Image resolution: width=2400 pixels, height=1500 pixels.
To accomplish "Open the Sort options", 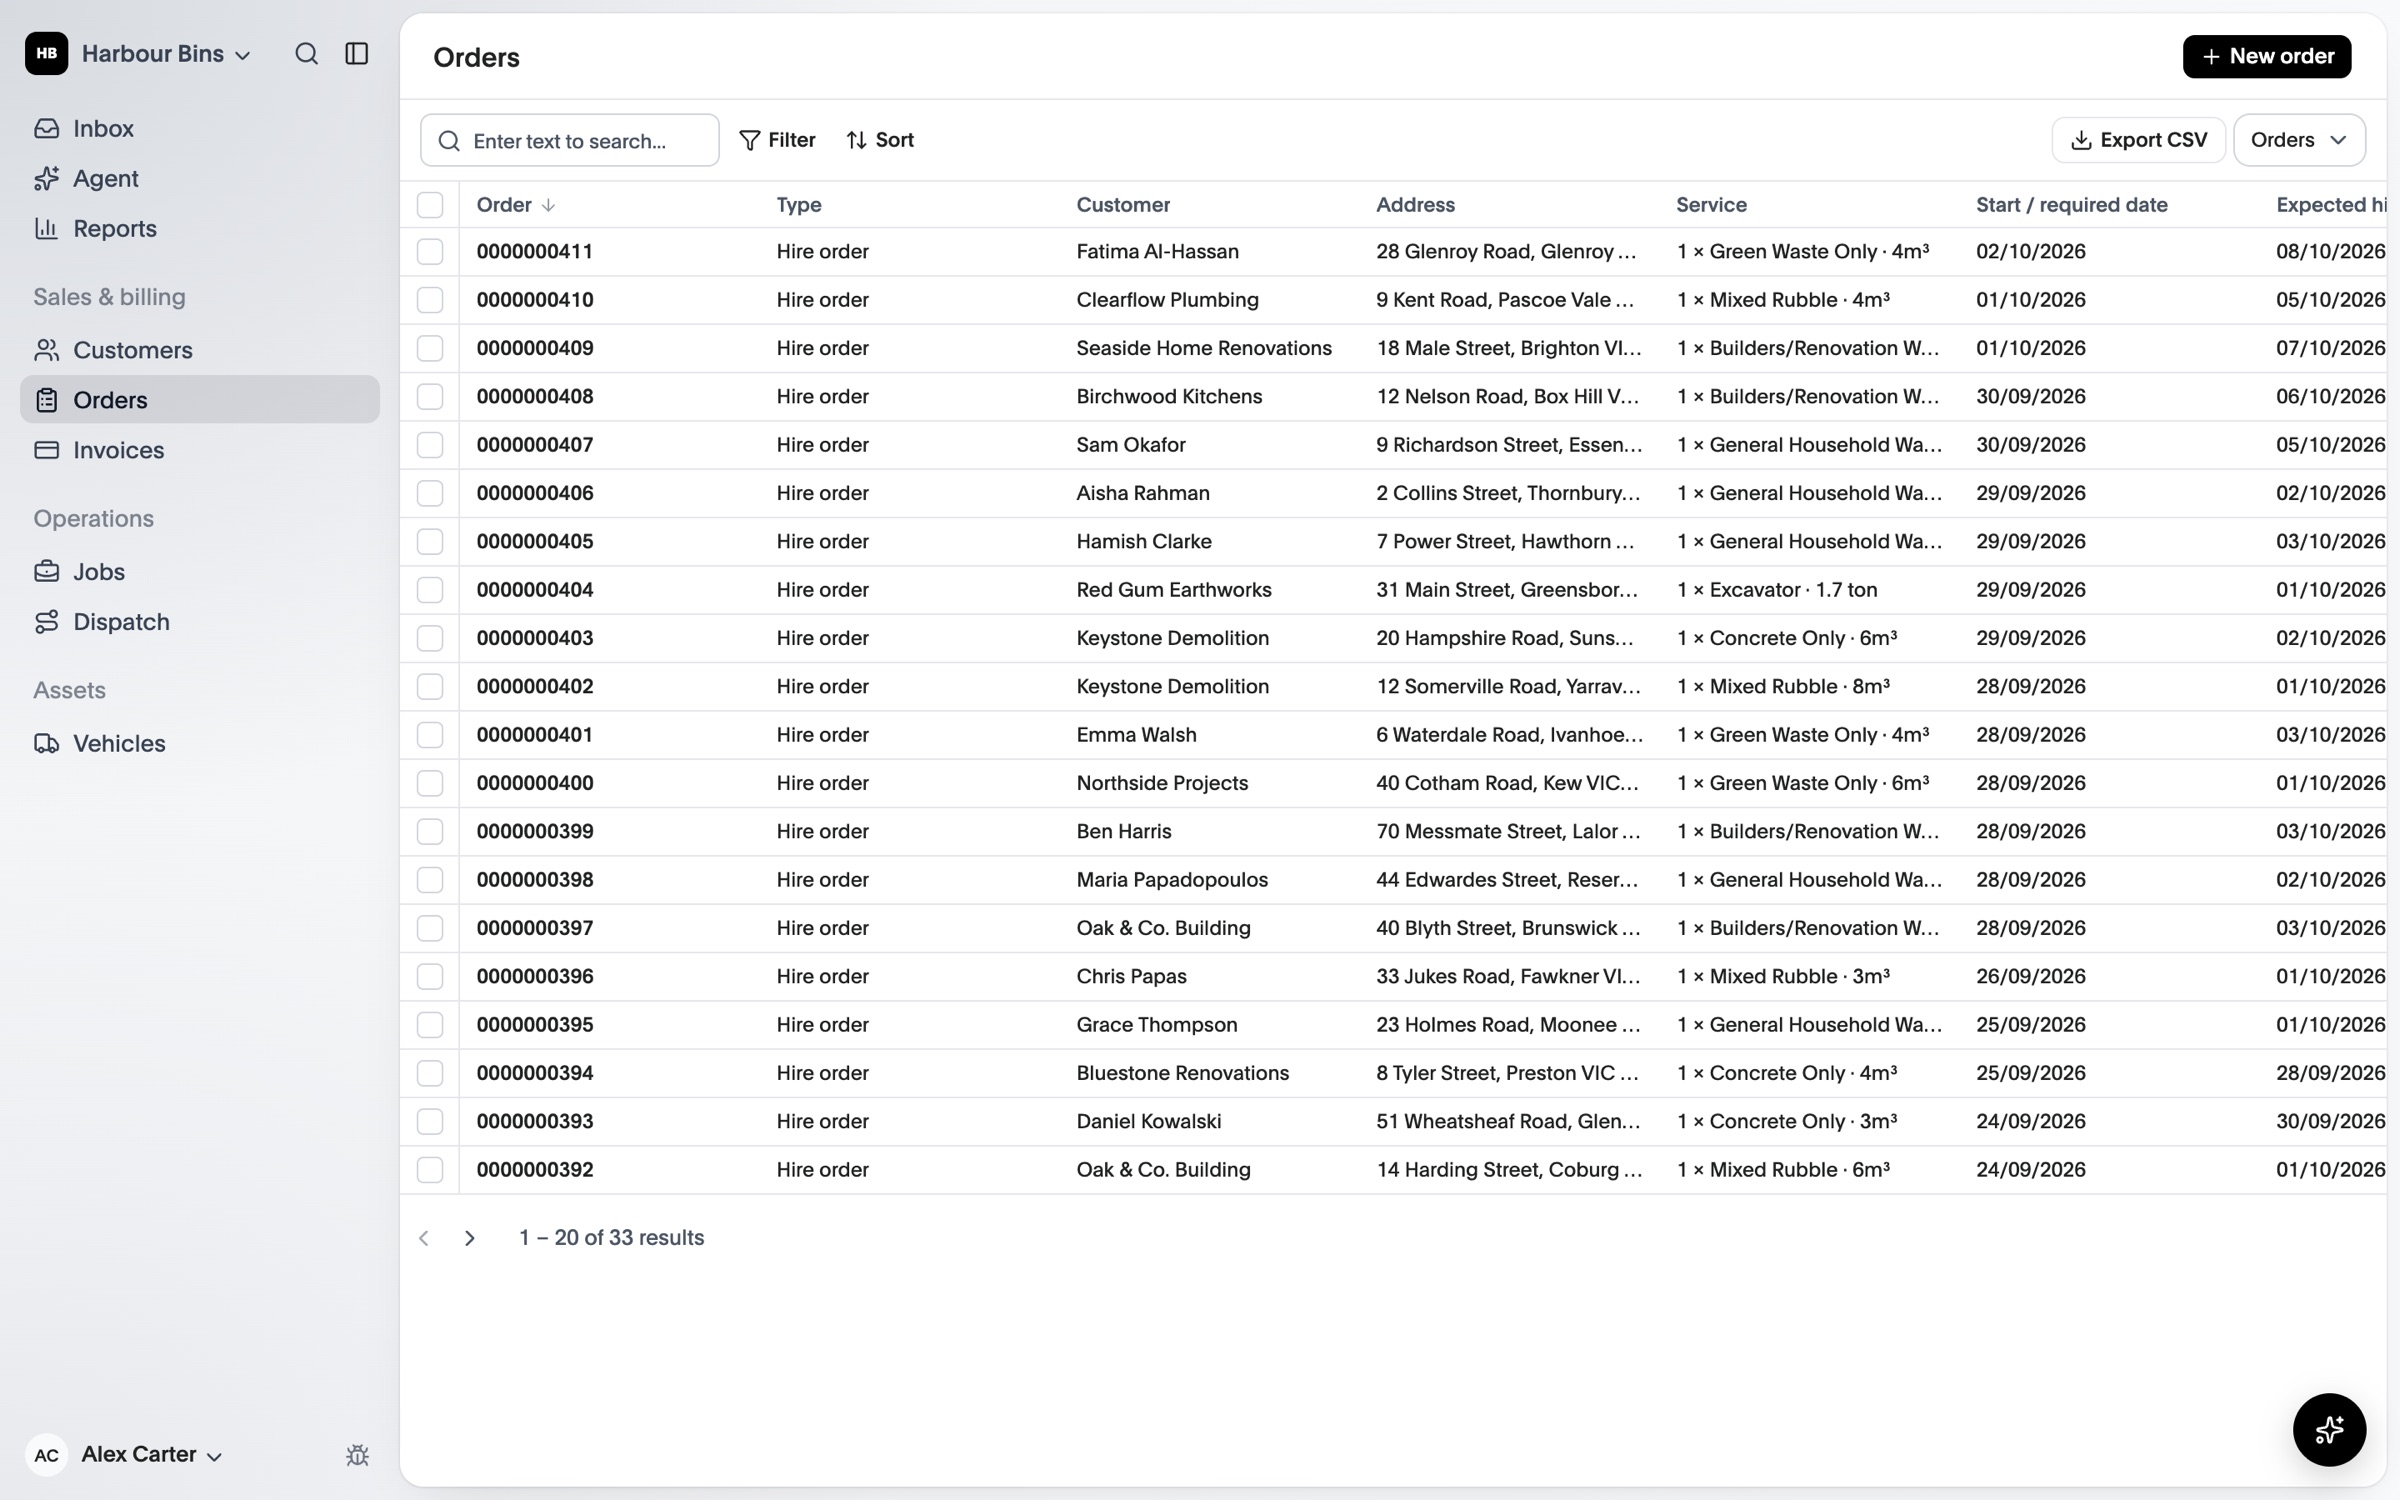I will click(880, 140).
